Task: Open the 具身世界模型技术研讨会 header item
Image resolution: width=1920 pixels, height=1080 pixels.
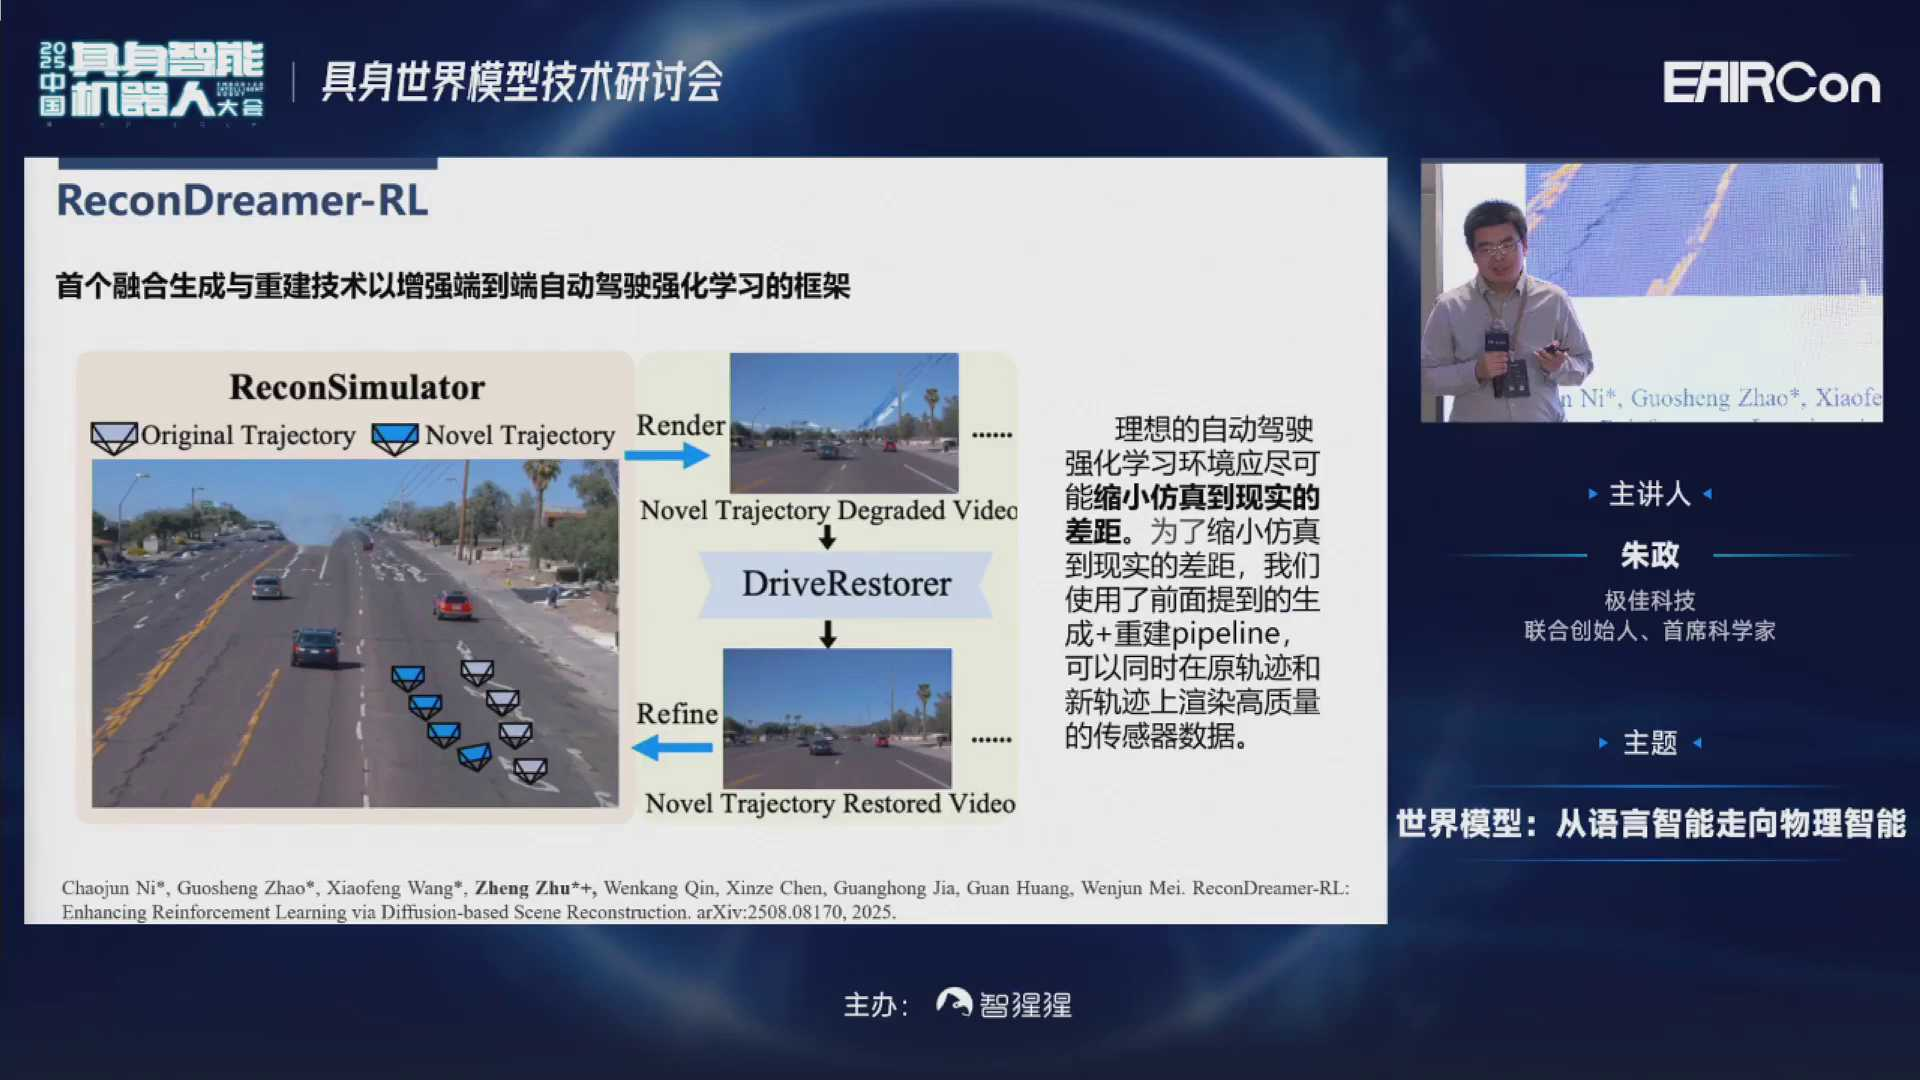Action: (521, 82)
